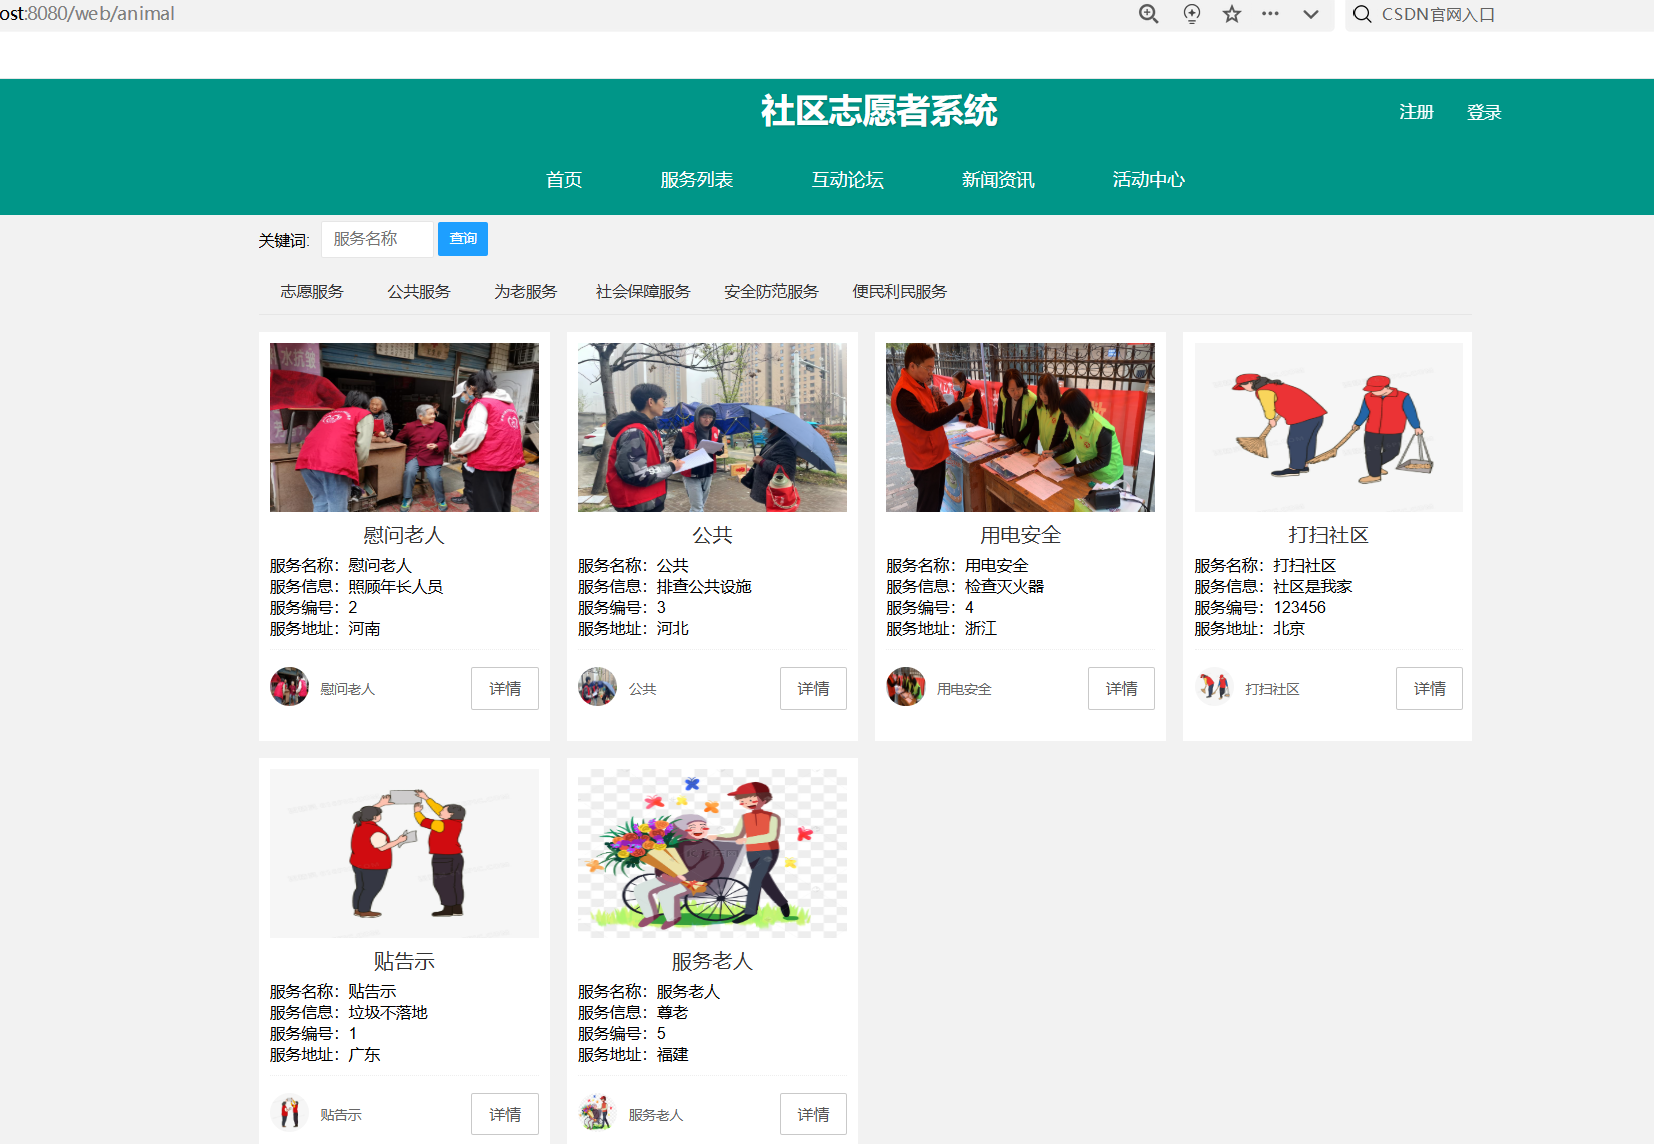Click the 注册 link in header
This screenshot has width=1654, height=1144.
tap(1416, 113)
